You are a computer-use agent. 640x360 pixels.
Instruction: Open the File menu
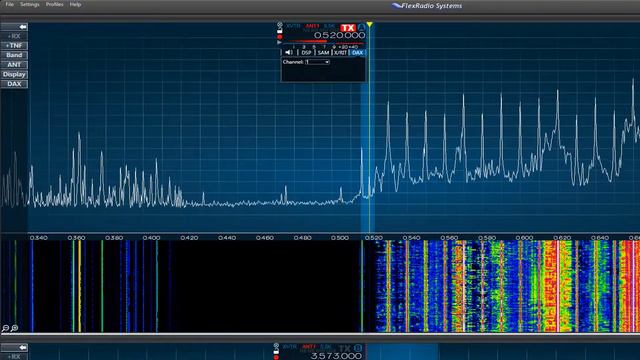pos(9,4)
